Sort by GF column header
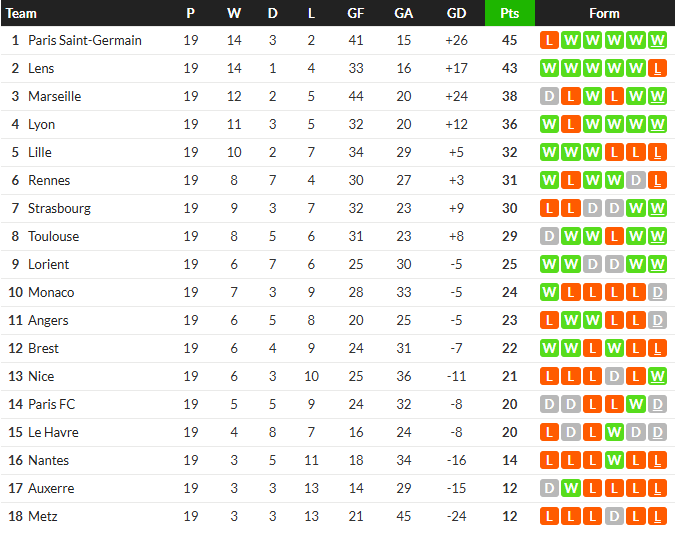The width and height of the screenshot is (678, 538). coord(355,13)
